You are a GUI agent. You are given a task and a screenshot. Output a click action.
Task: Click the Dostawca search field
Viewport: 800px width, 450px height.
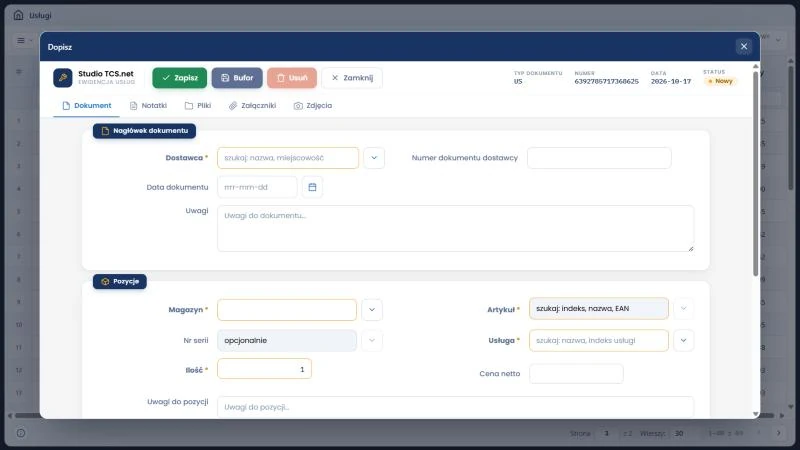point(288,158)
